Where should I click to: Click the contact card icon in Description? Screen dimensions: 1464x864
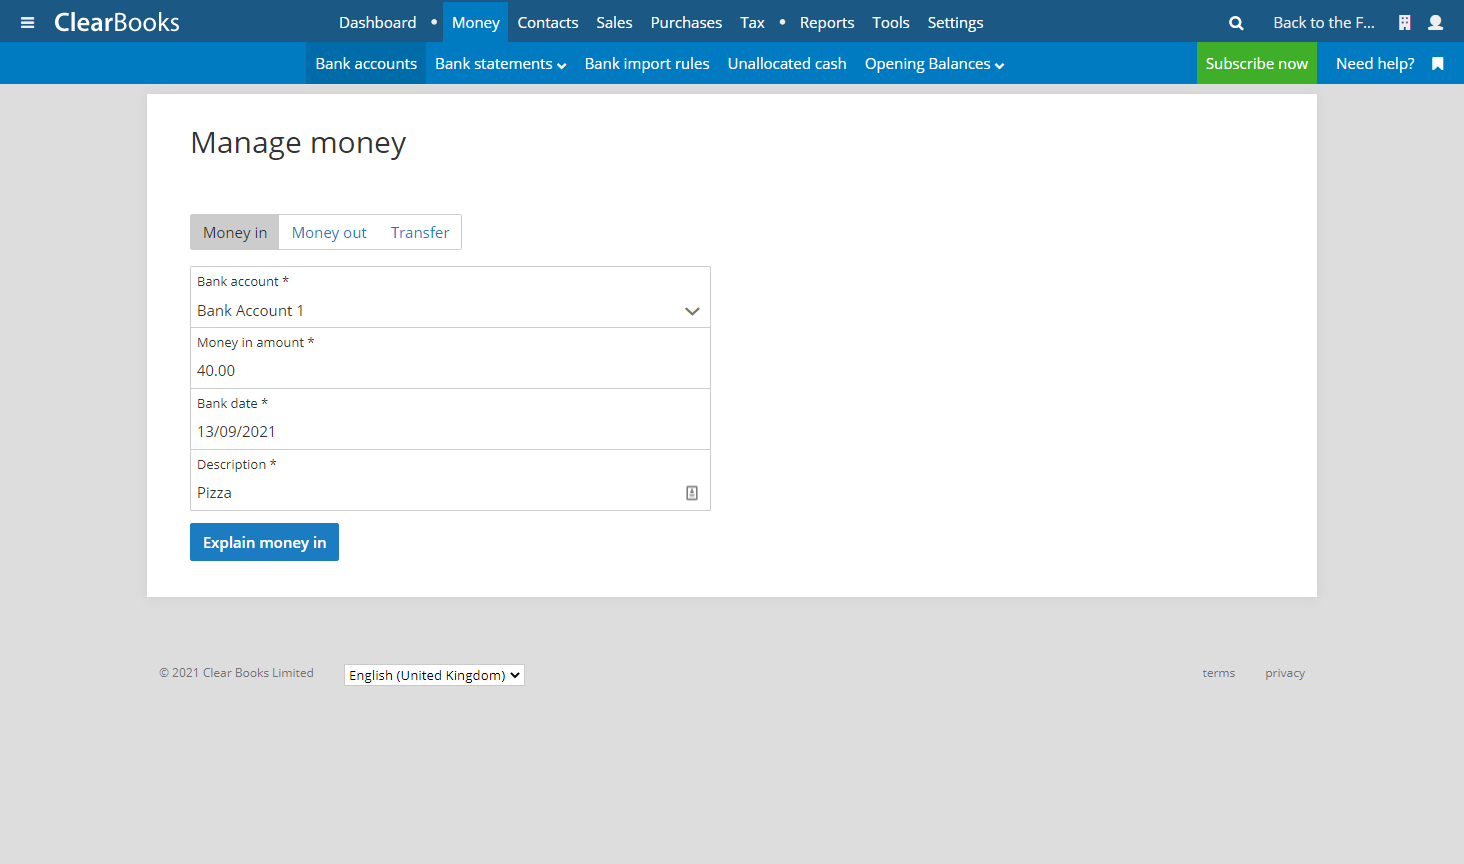pos(691,493)
